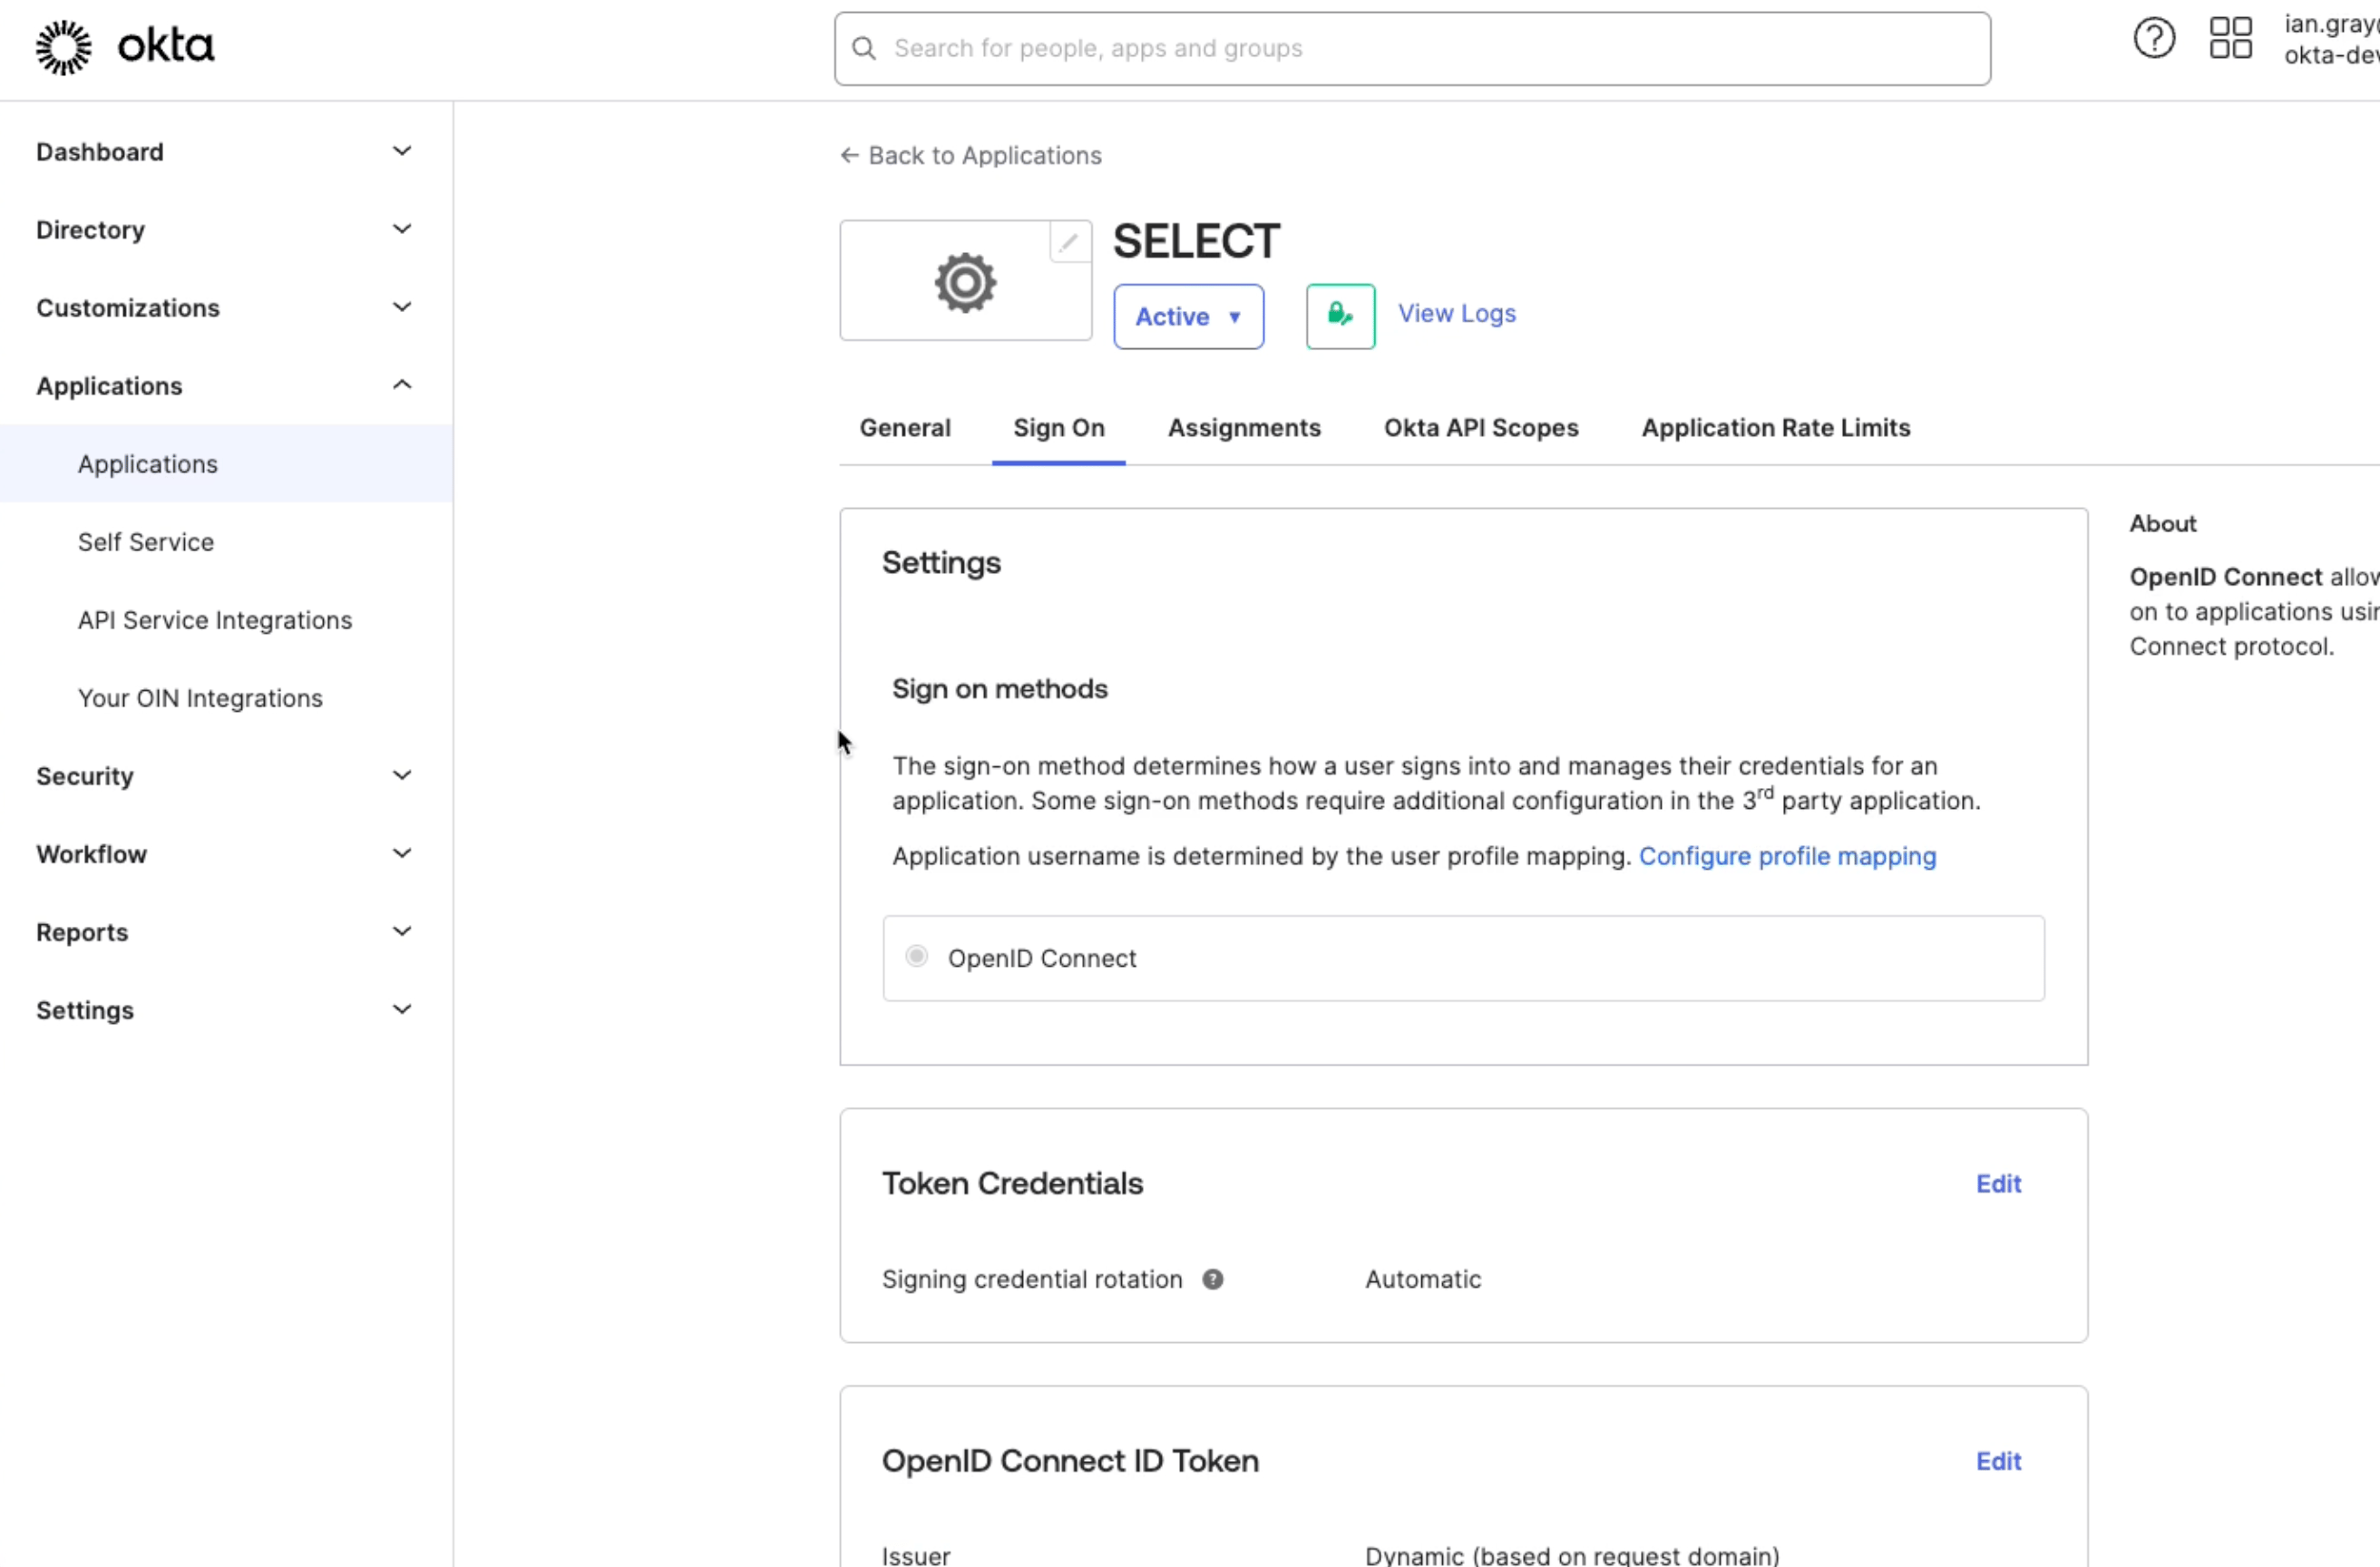Open the Okta API Scopes tab
The width and height of the screenshot is (2380, 1567).
coord(1480,428)
